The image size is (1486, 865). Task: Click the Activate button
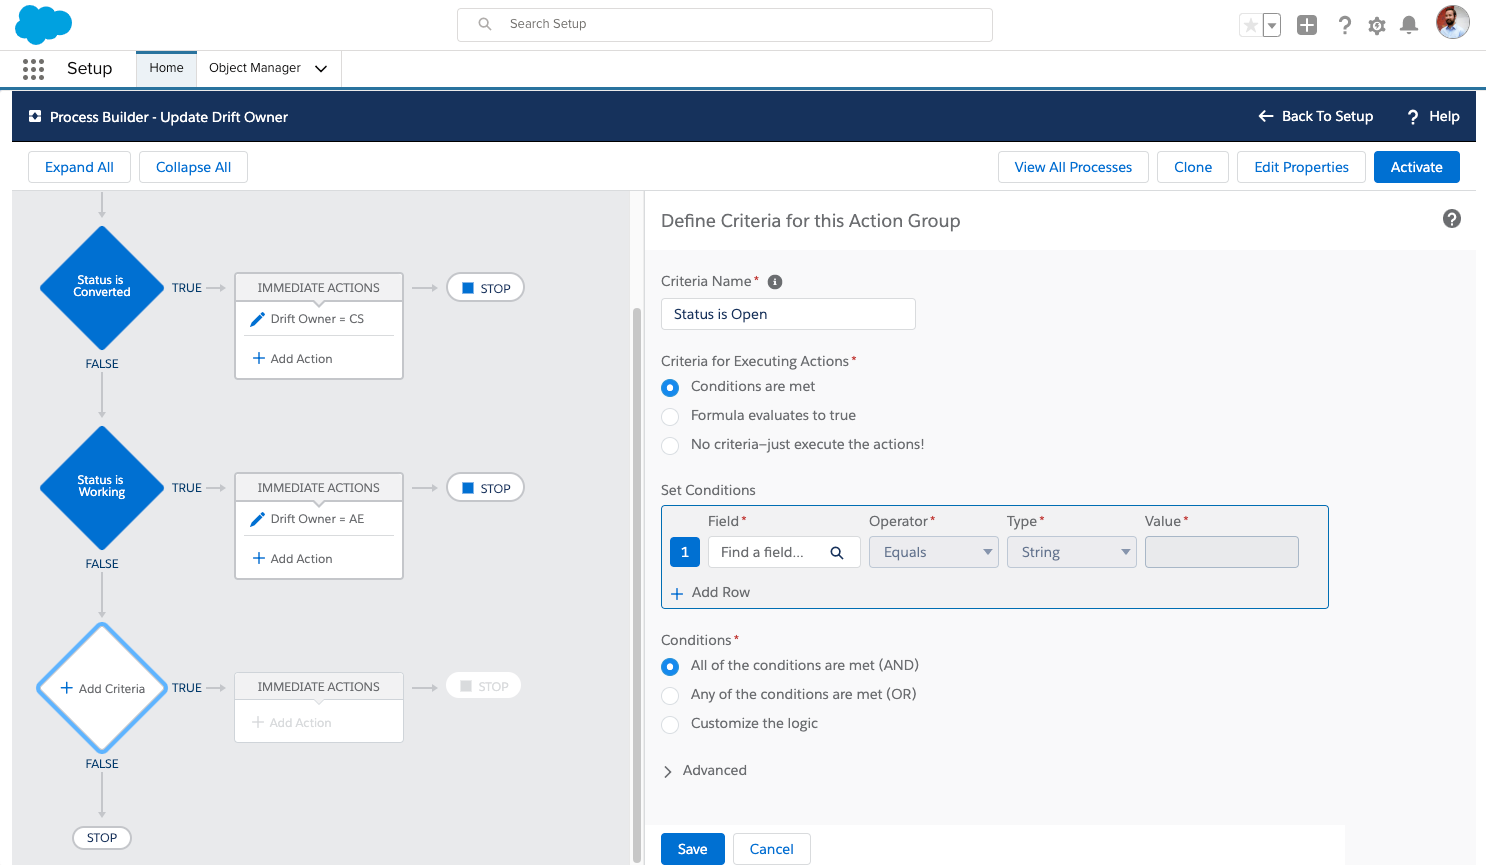(1416, 167)
